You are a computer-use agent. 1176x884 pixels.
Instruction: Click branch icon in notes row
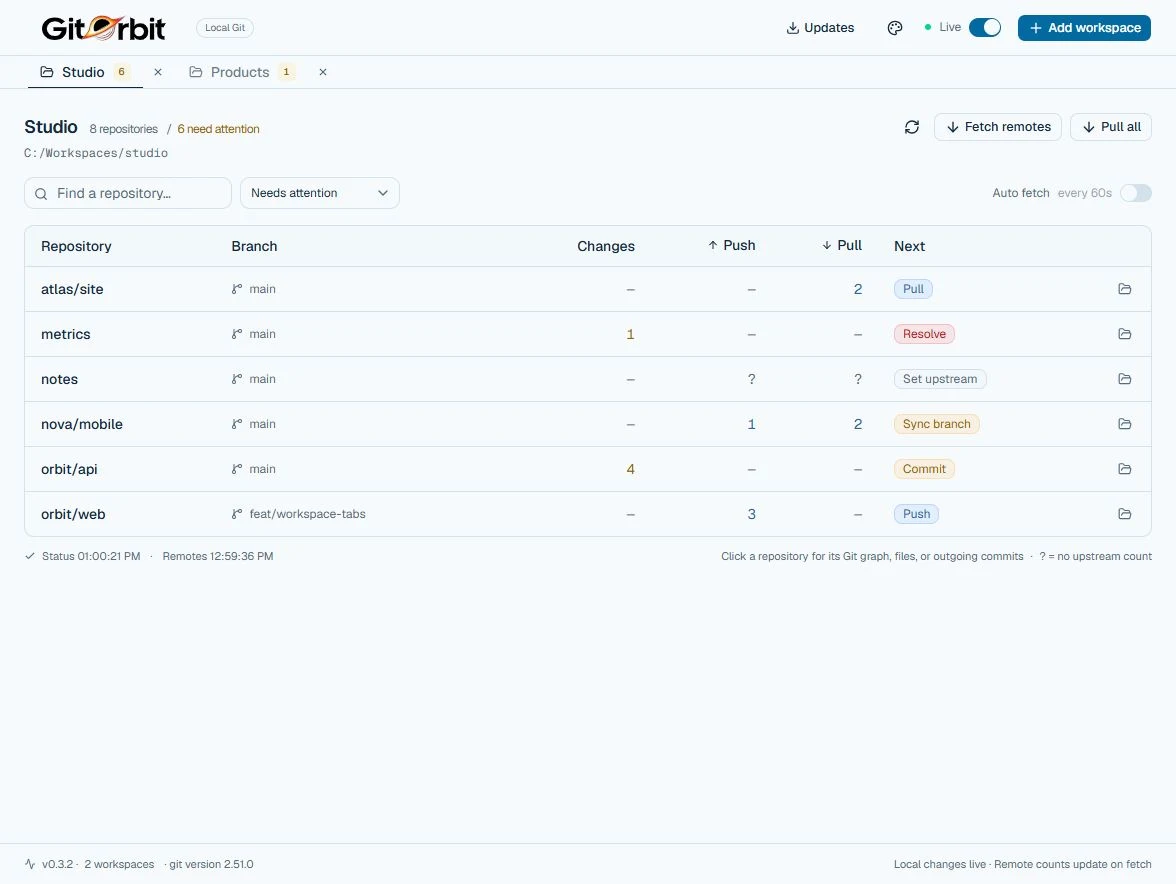point(237,379)
